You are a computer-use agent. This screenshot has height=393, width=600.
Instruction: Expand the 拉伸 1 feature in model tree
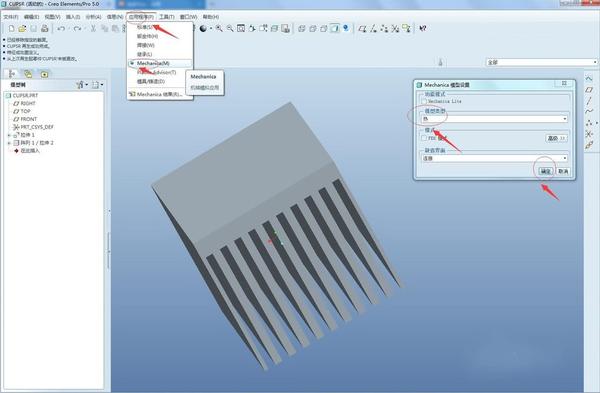(x=9, y=135)
